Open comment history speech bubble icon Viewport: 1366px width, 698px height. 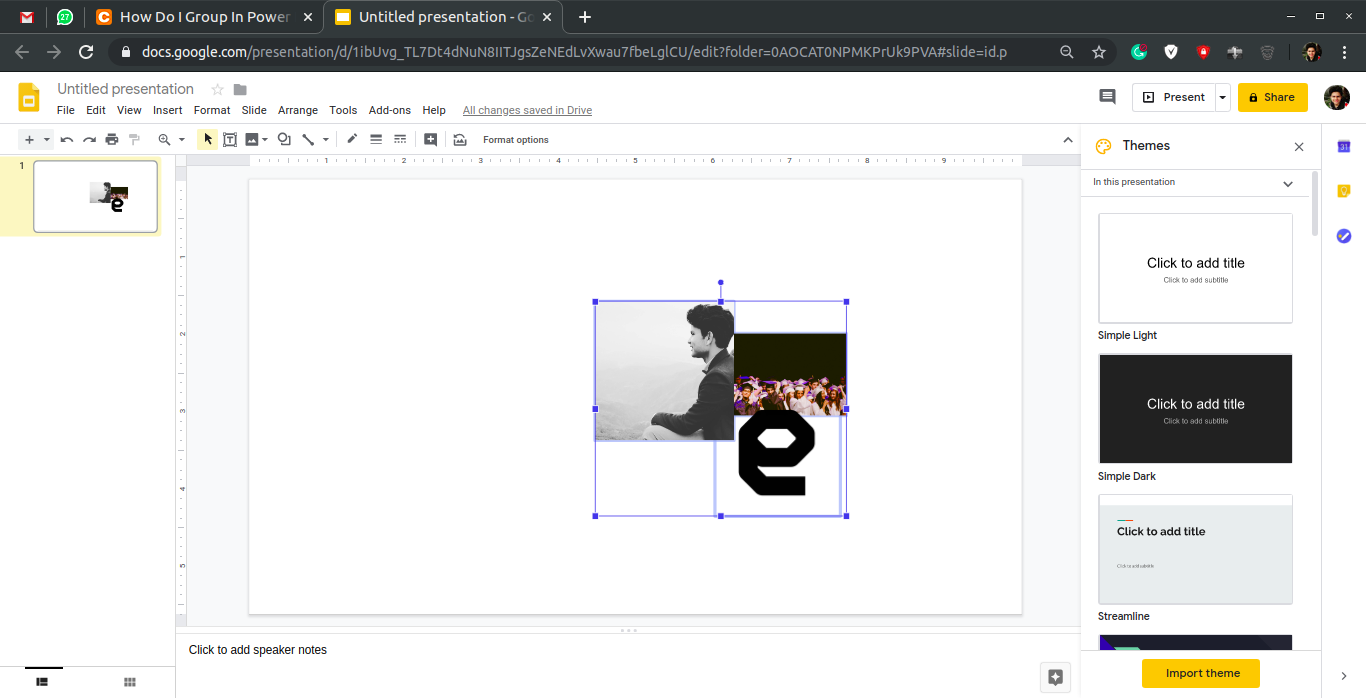tap(1107, 97)
